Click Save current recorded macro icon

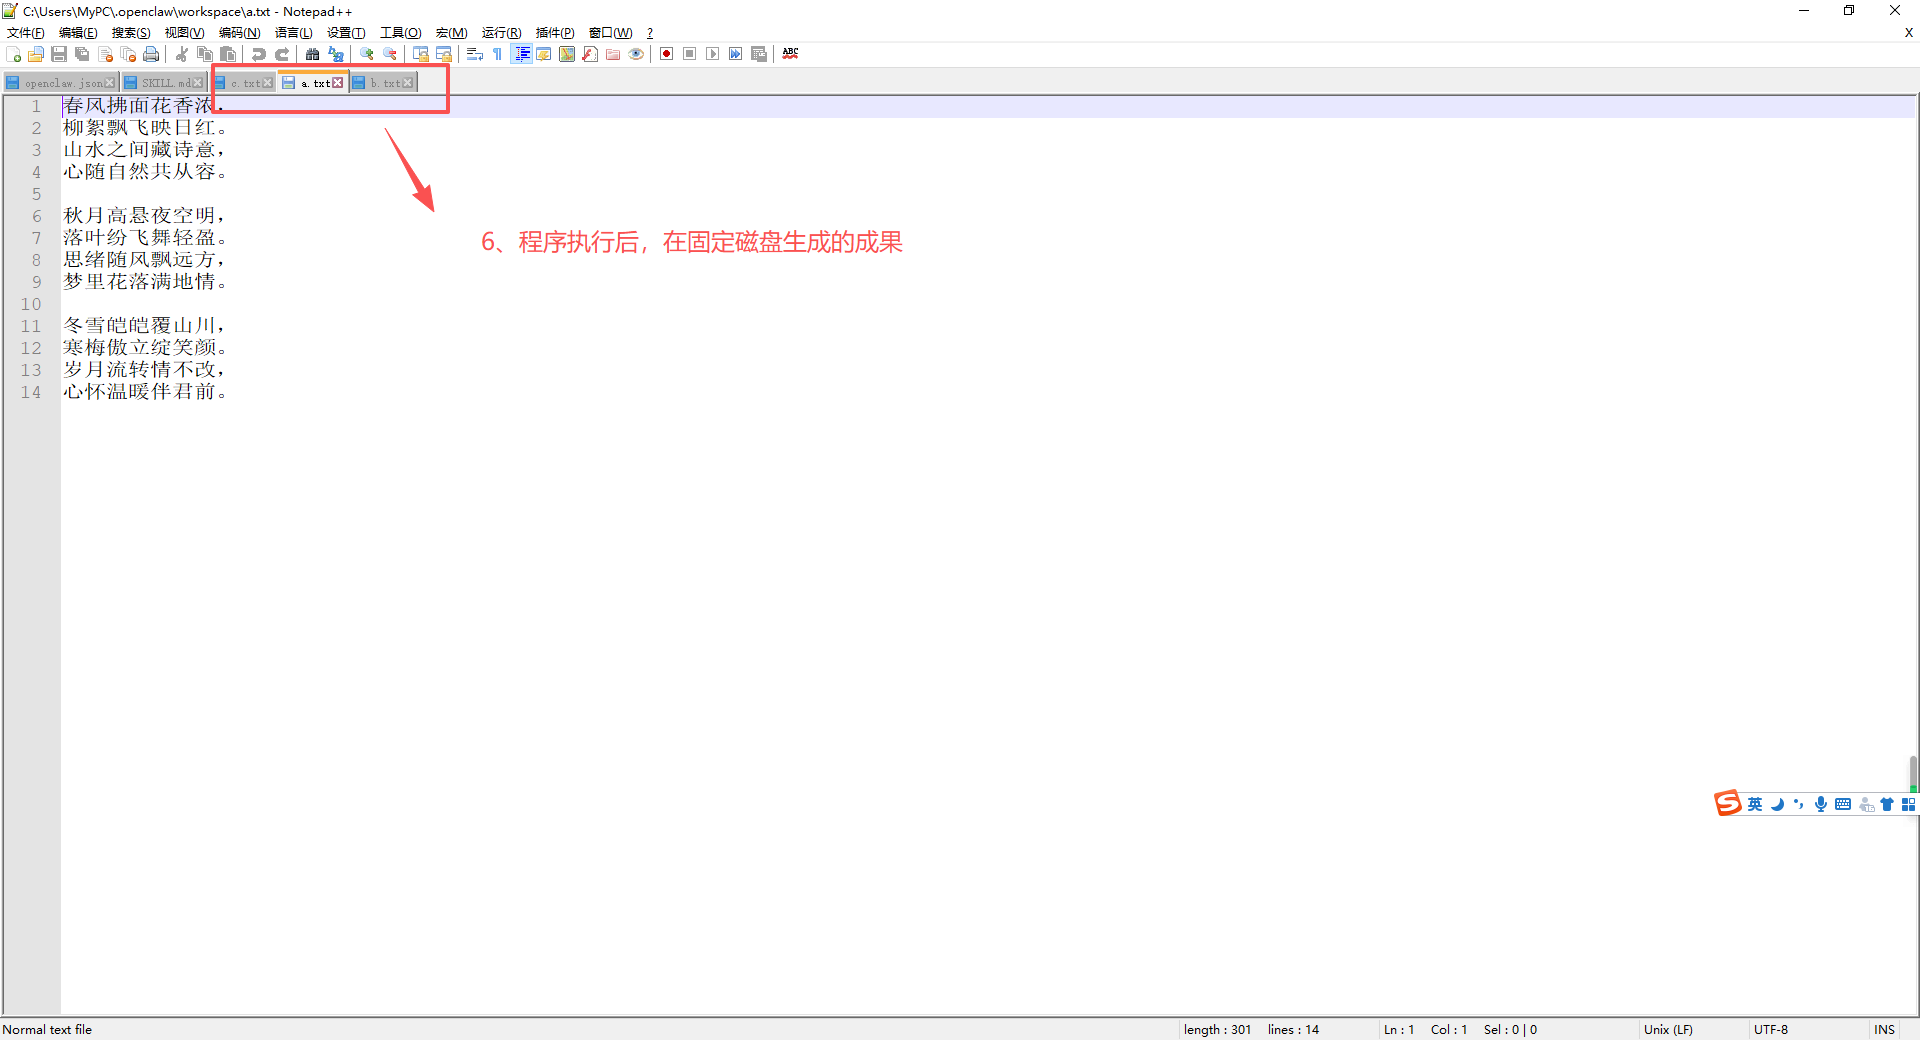(x=759, y=54)
